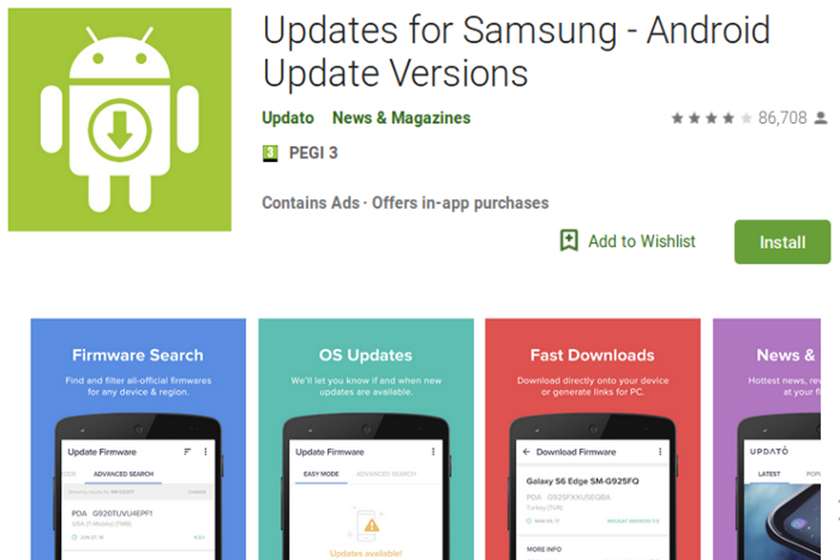840x560 pixels.
Task: Select Advanced Search tab in Firmware Search screenshot
Action: pyautogui.click(x=123, y=474)
